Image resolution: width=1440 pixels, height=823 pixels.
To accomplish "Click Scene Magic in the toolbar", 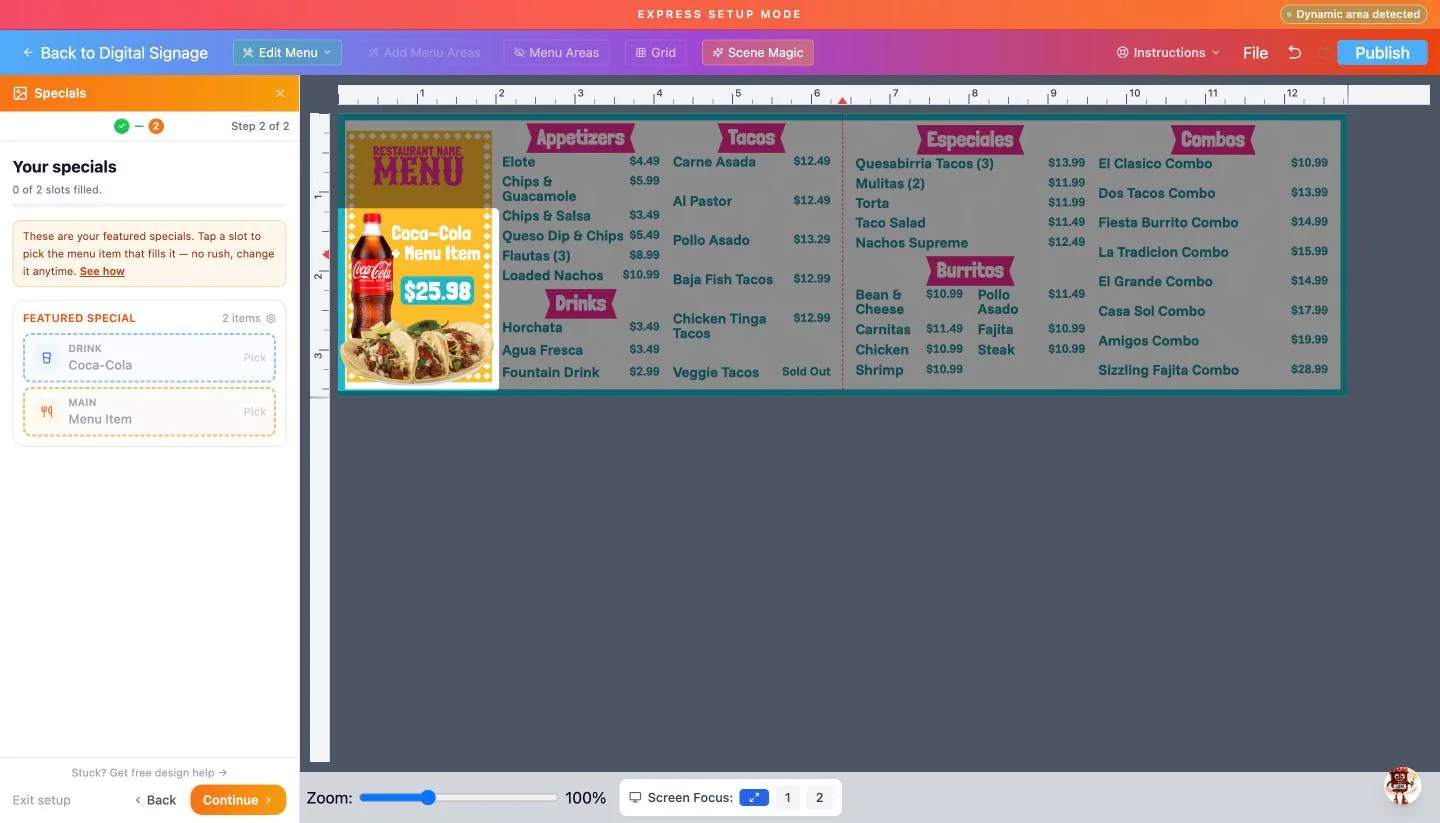I will point(758,52).
